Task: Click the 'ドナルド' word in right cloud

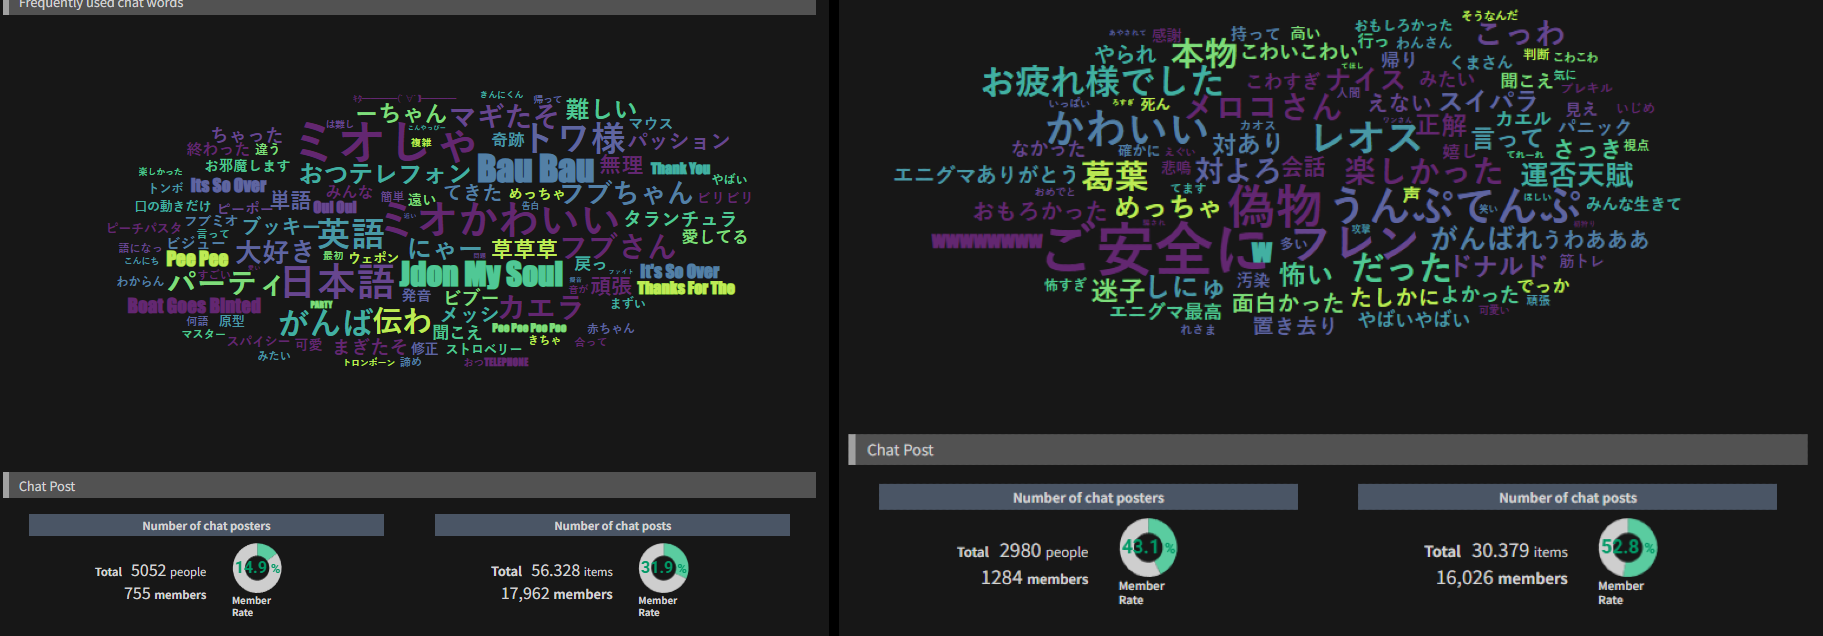Action: (x=1499, y=266)
